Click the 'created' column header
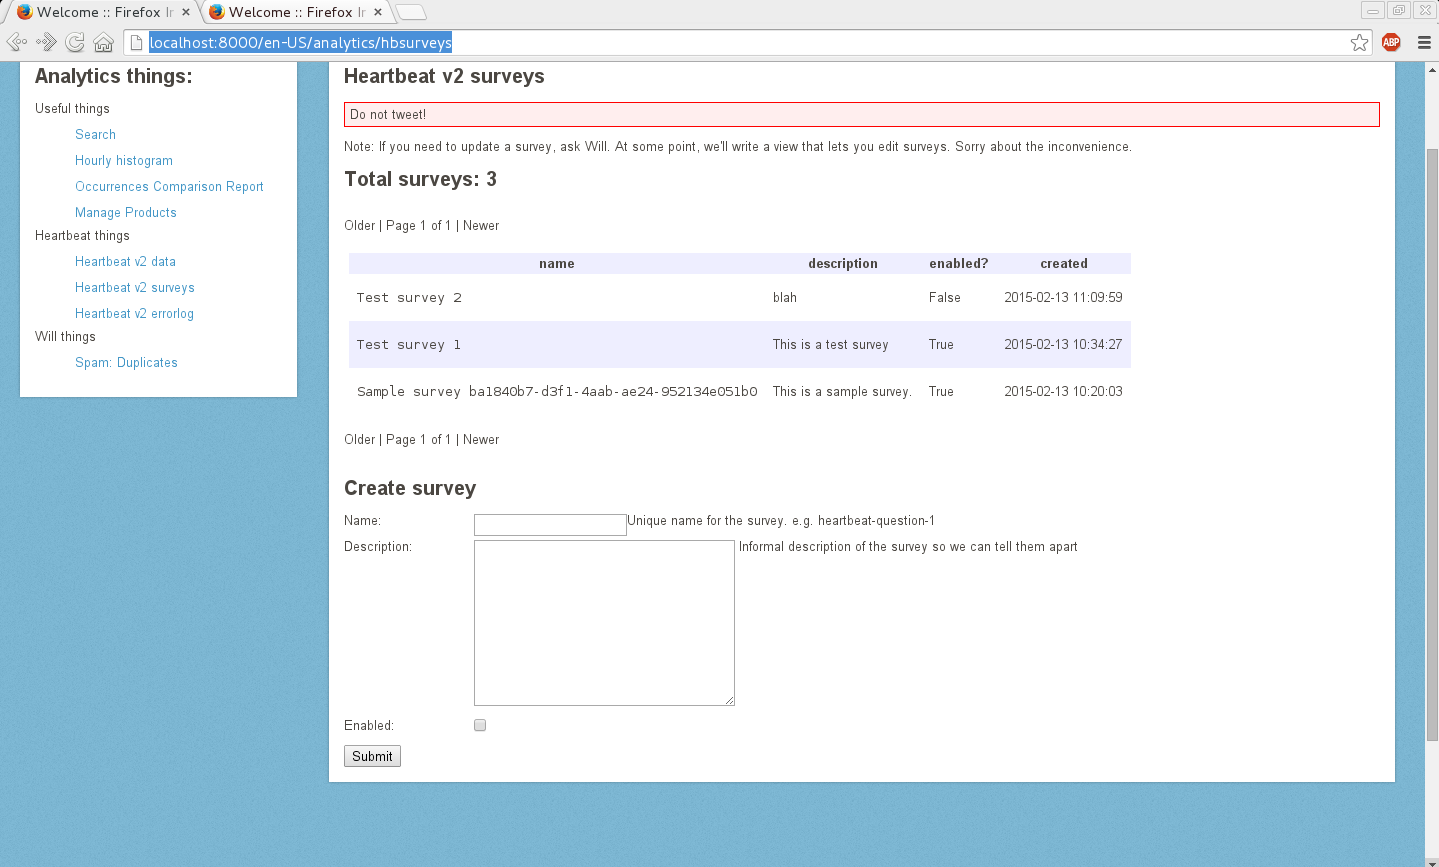 tap(1064, 264)
